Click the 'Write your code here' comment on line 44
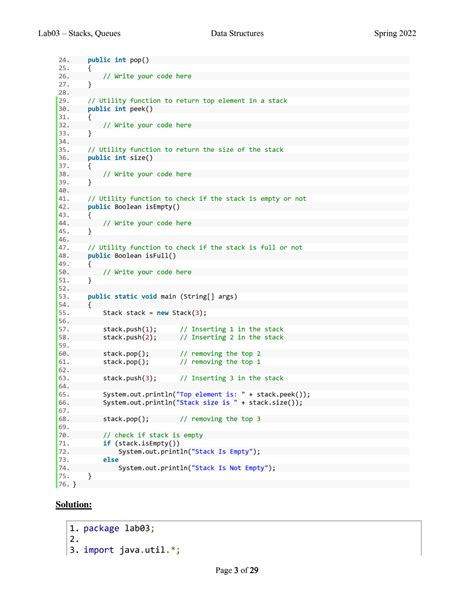This screenshot has width=474, height=613. (x=147, y=223)
